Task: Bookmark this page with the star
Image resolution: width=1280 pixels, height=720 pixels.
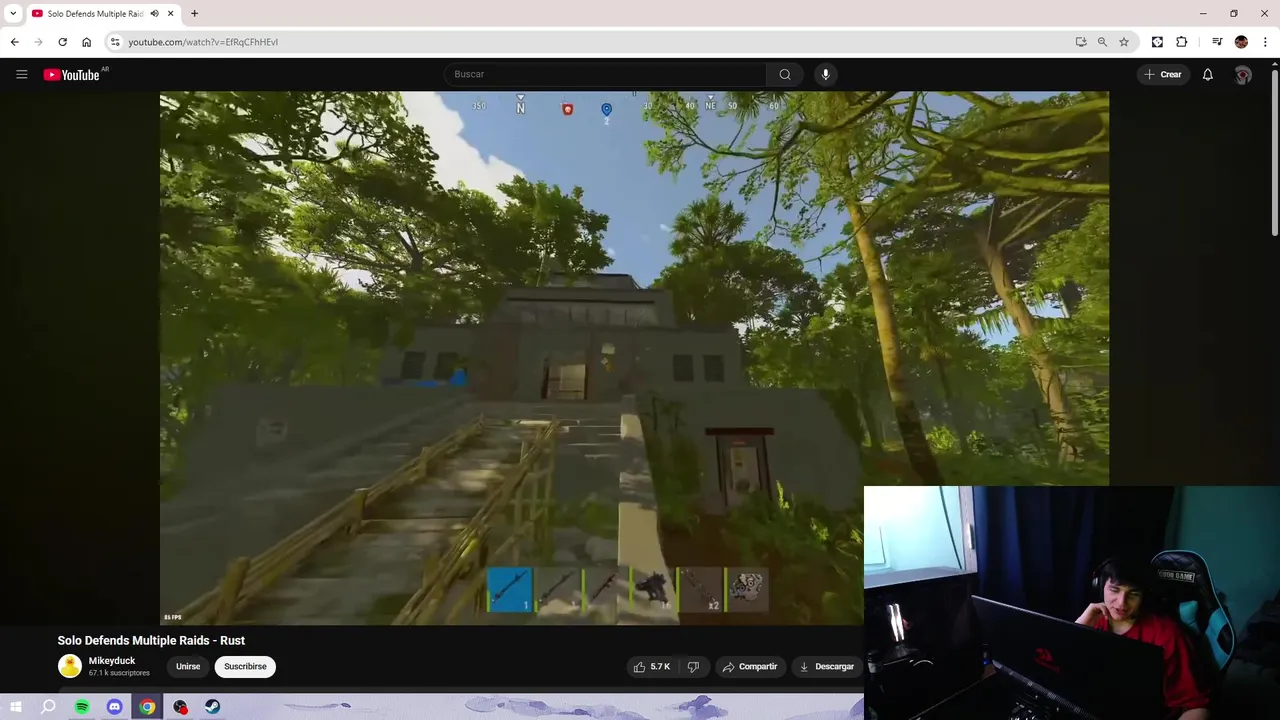Action: pyautogui.click(x=1124, y=42)
